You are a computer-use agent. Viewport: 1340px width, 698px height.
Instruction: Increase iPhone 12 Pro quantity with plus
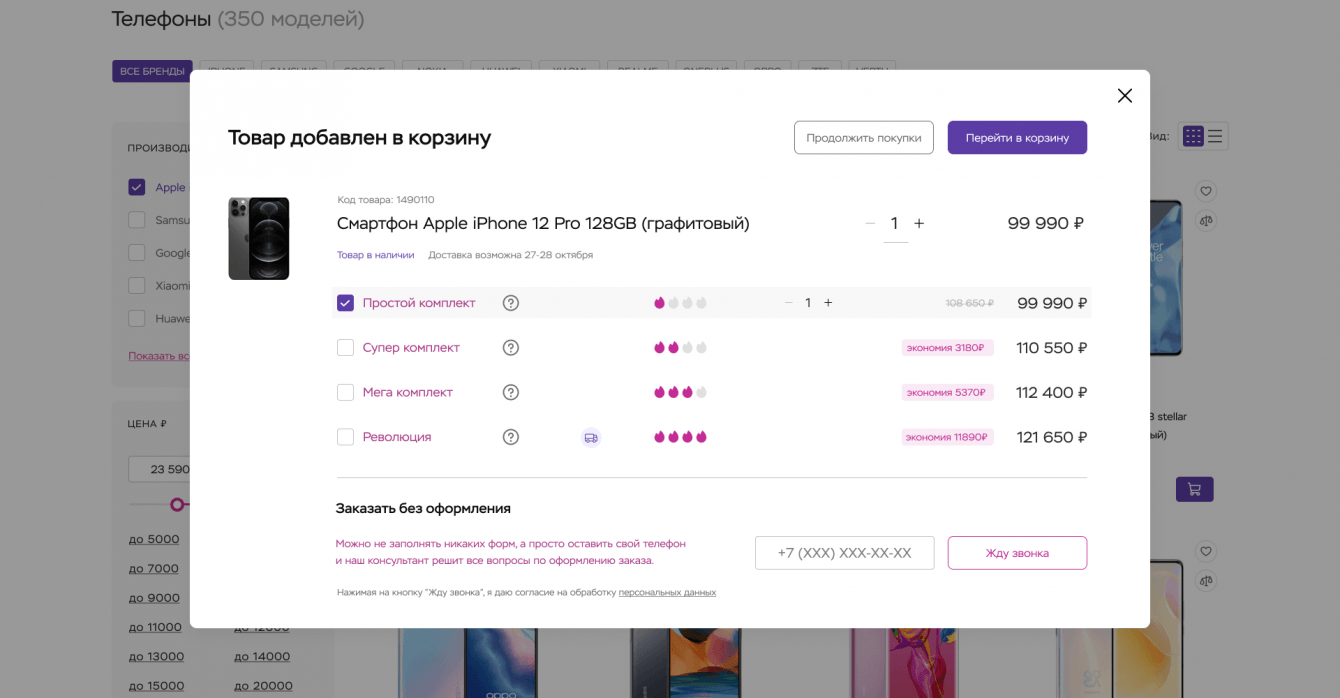(919, 224)
